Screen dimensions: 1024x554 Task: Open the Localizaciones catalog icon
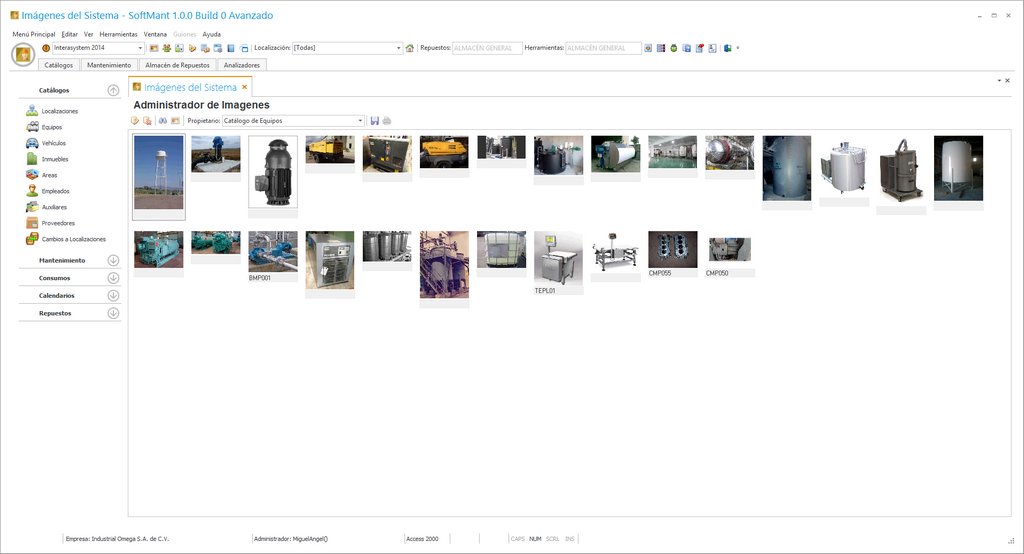pos(33,111)
